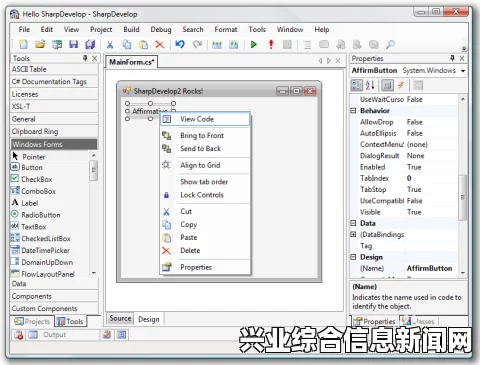The image size is (480, 365).
Task: Click the Open File folder icon
Action: pyautogui.click(x=40, y=44)
